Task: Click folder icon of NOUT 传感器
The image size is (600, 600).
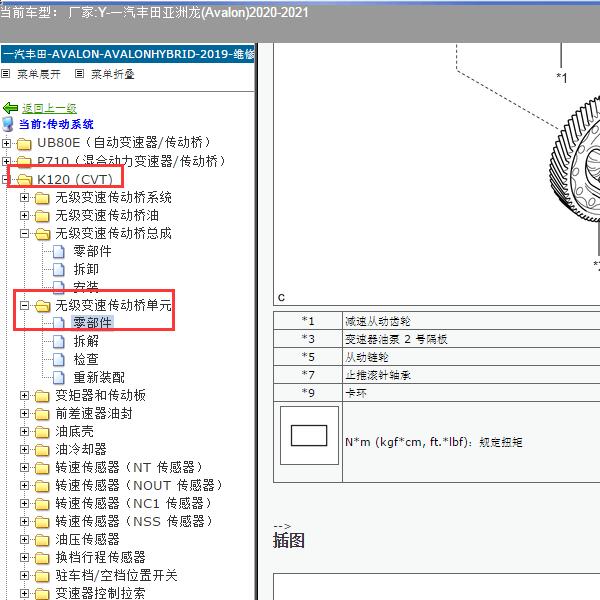Action: 42,486
